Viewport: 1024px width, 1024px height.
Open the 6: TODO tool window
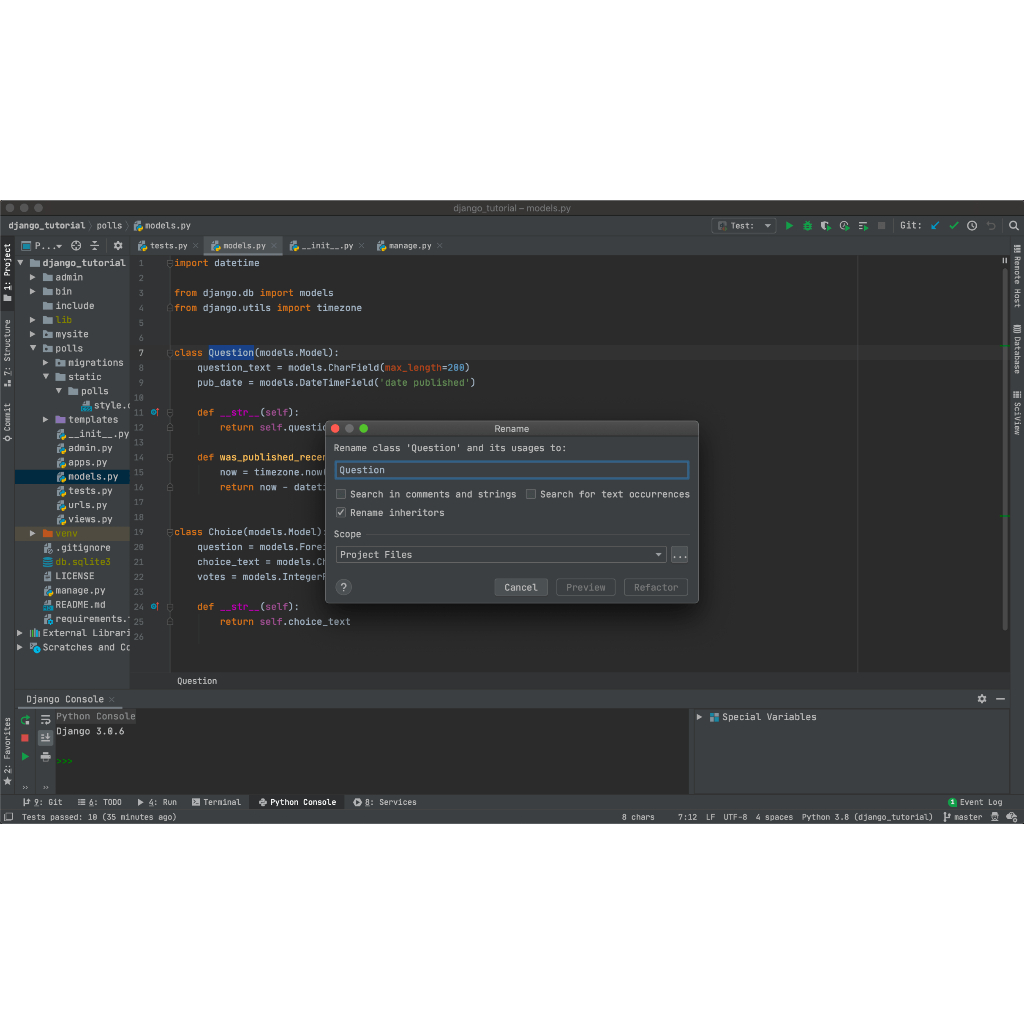(x=100, y=802)
